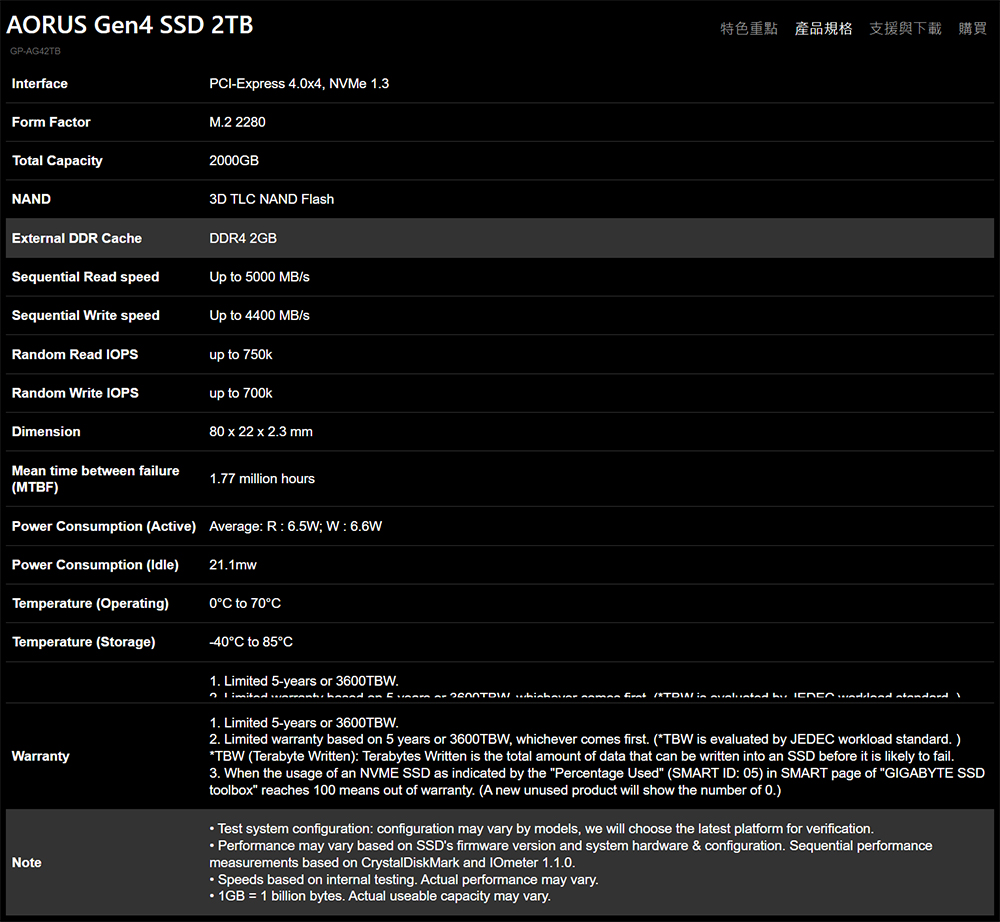Click the Note row label
The image size is (1000, 922).
click(26, 863)
